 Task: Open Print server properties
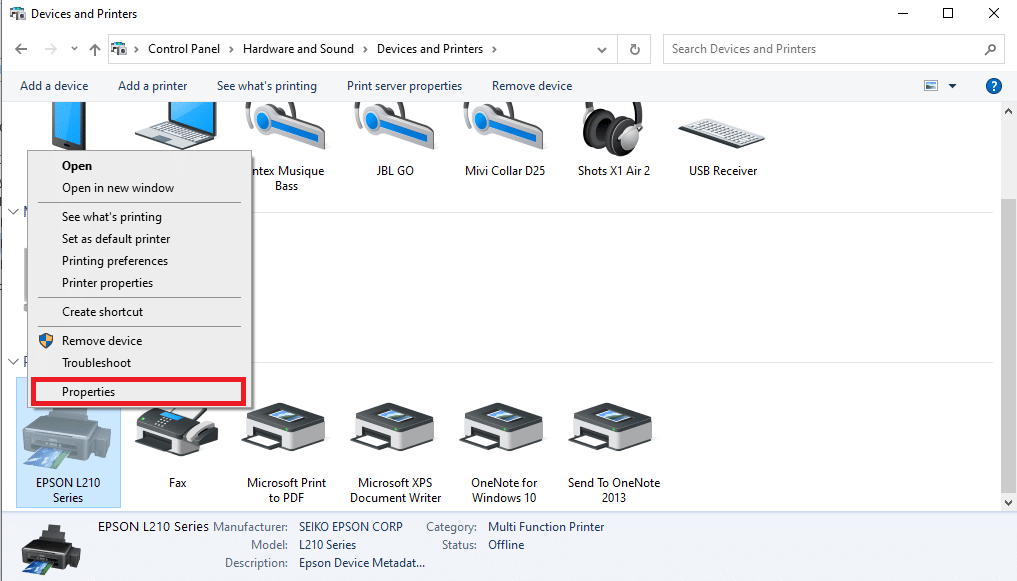click(404, 86)
